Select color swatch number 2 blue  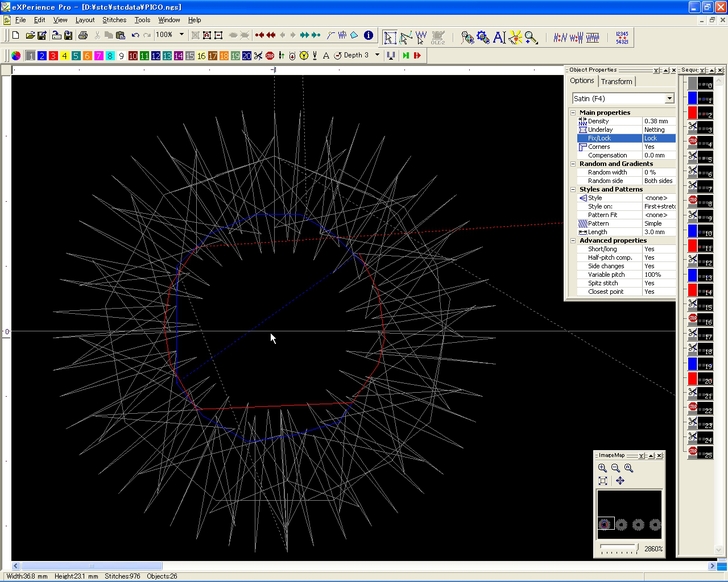coord(42,56)
